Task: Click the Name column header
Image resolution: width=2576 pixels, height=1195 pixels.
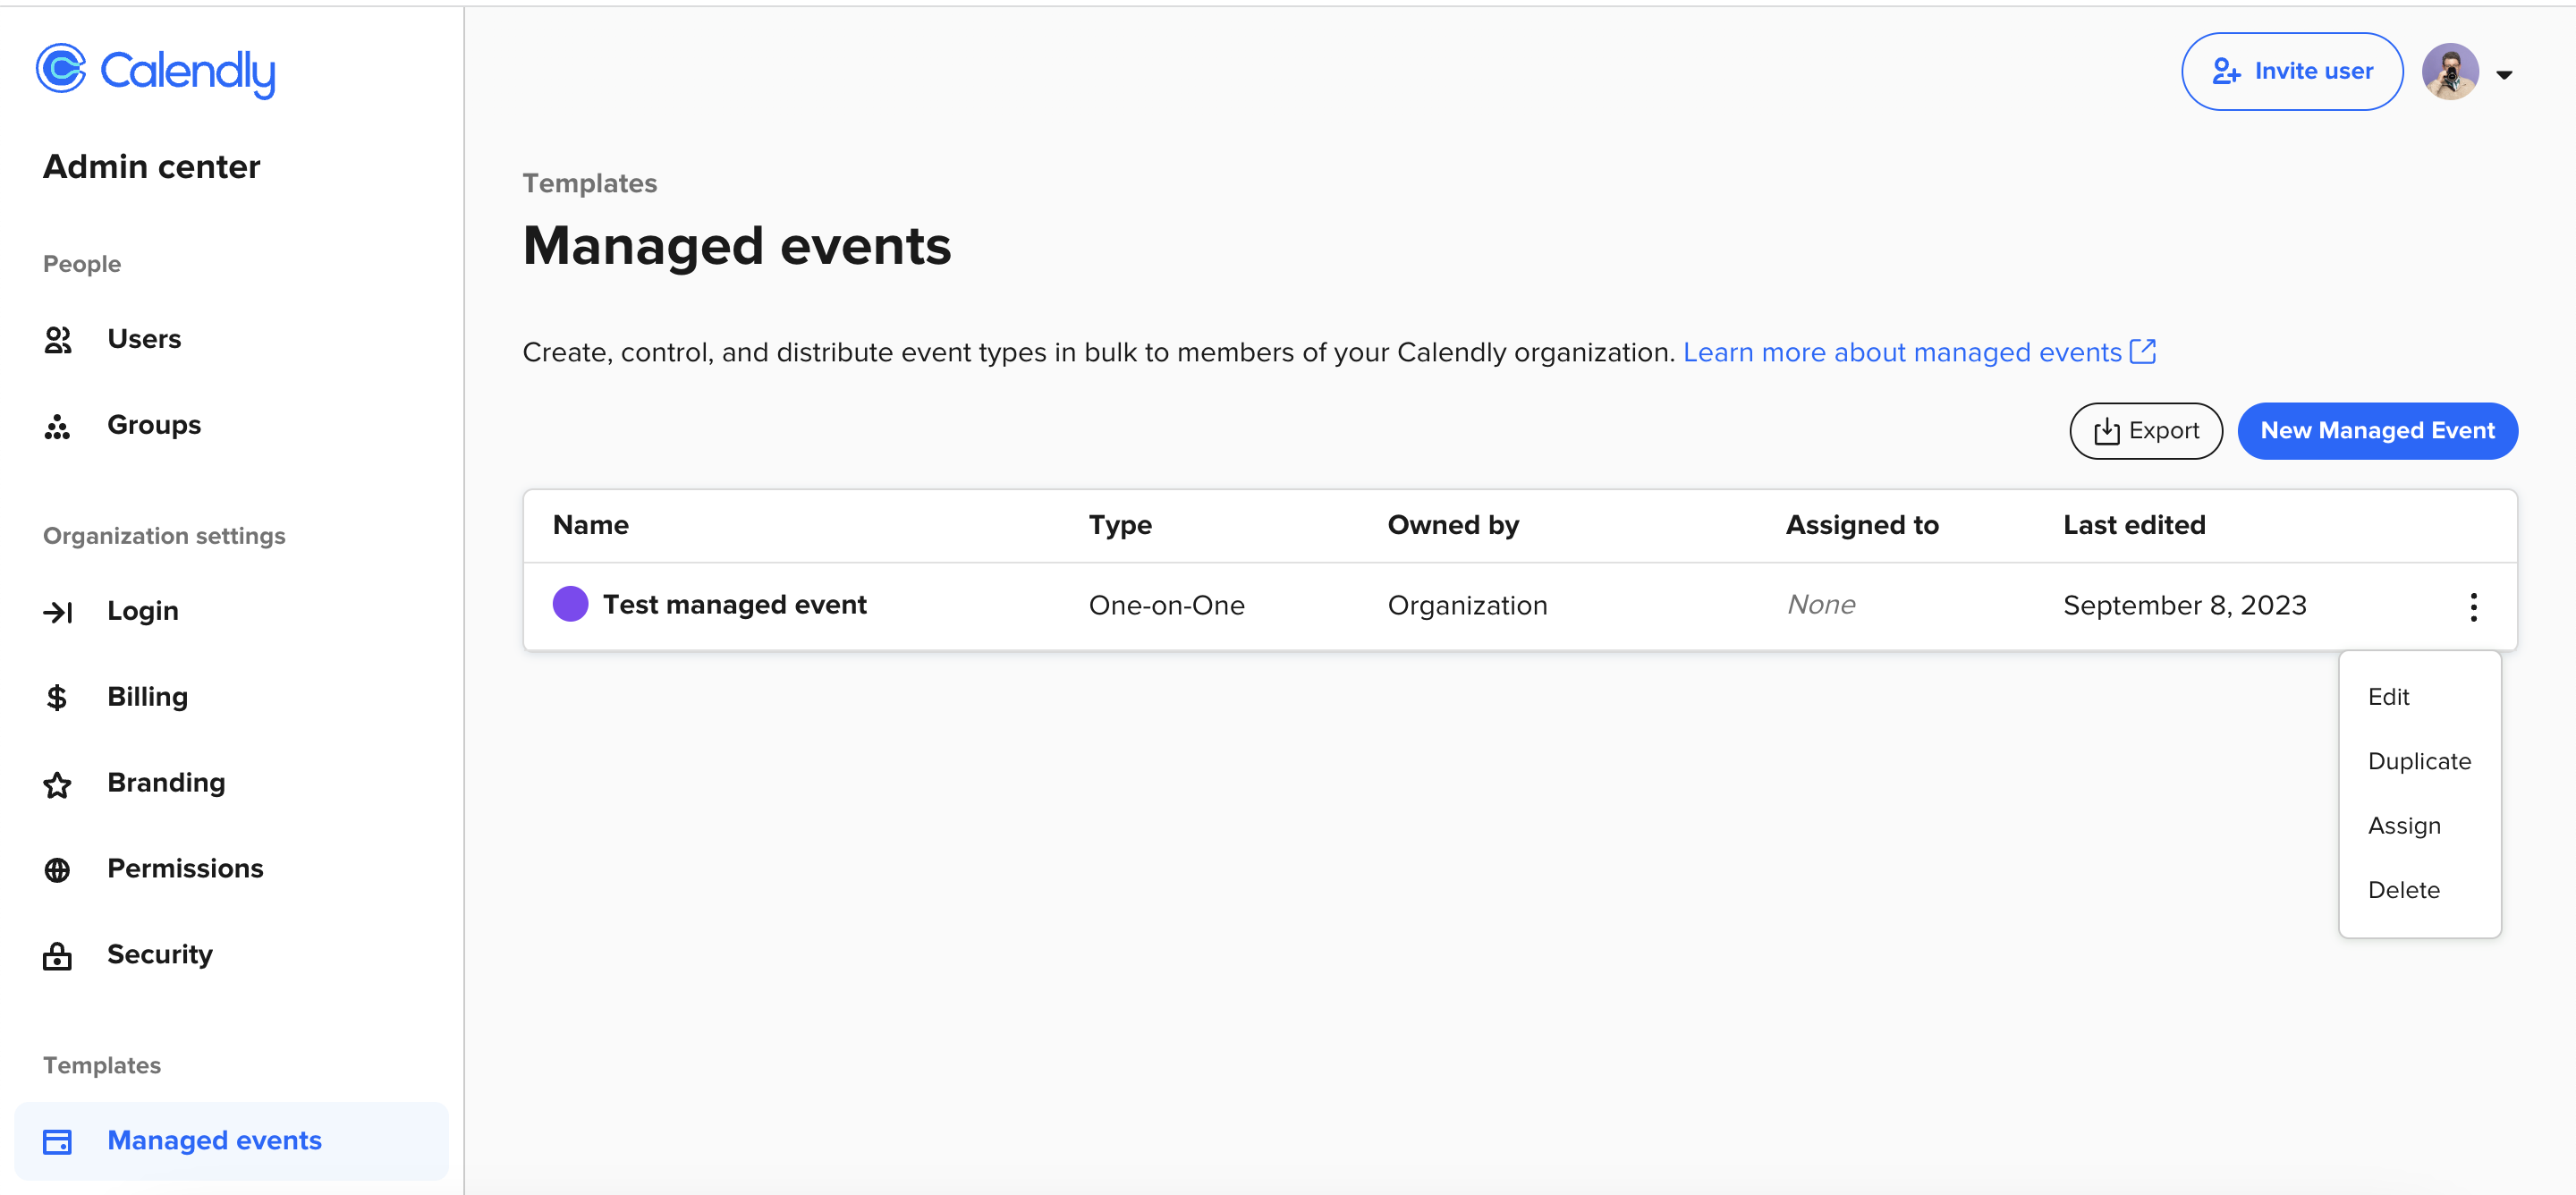Action: [x=591, y=525]
